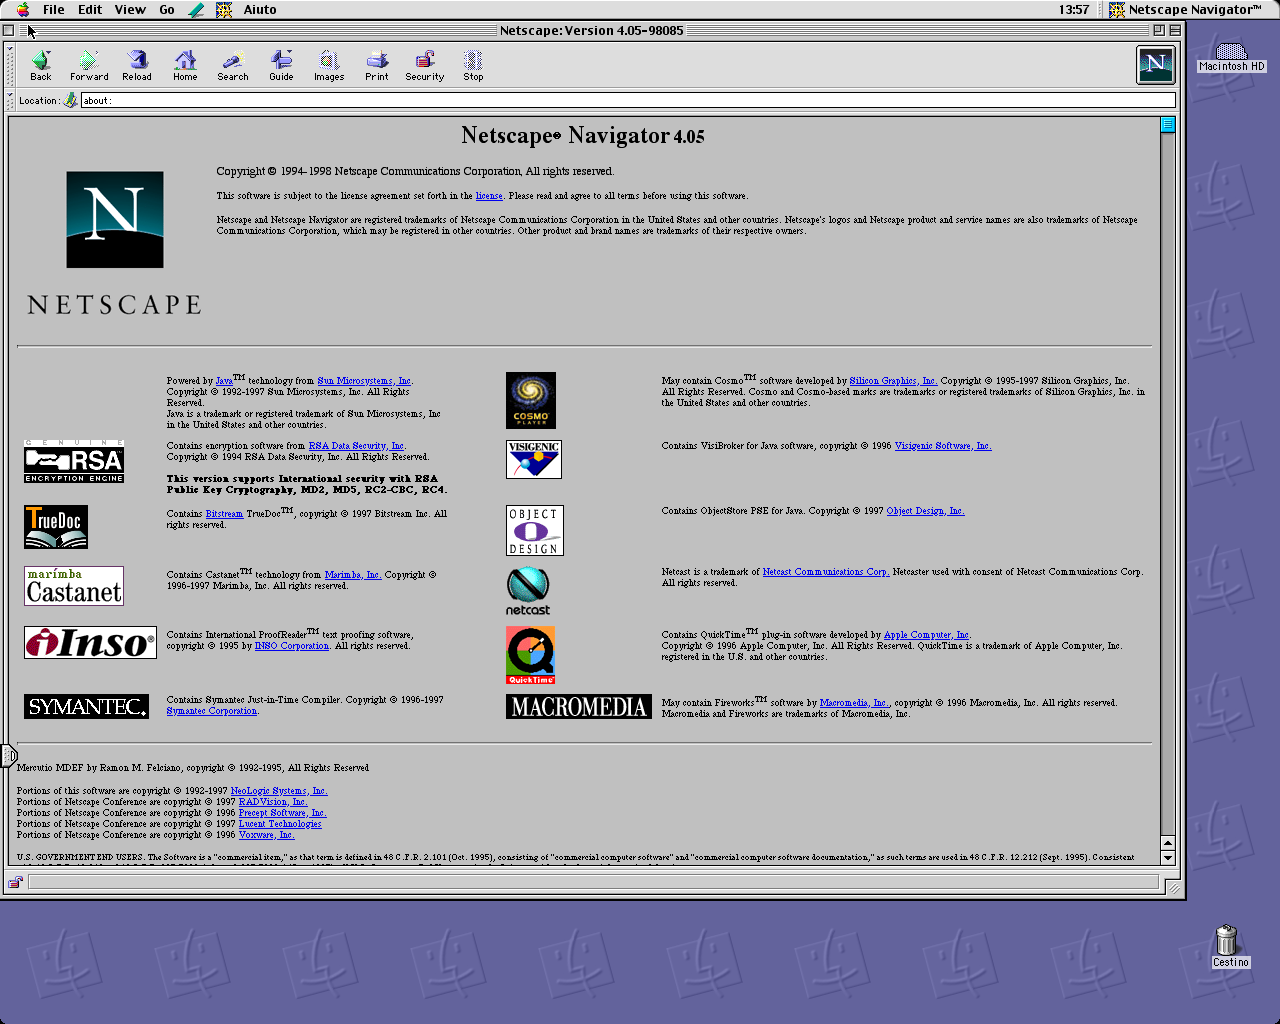Click the Forward navigation button
Image resolution: width=1280 pixels, height=1024 pixels.
pyautogui.click(x=89, y=66)
